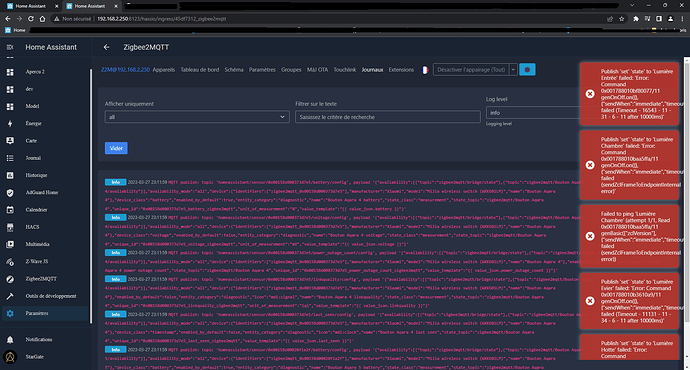Click the Vider button

point(116,148)
